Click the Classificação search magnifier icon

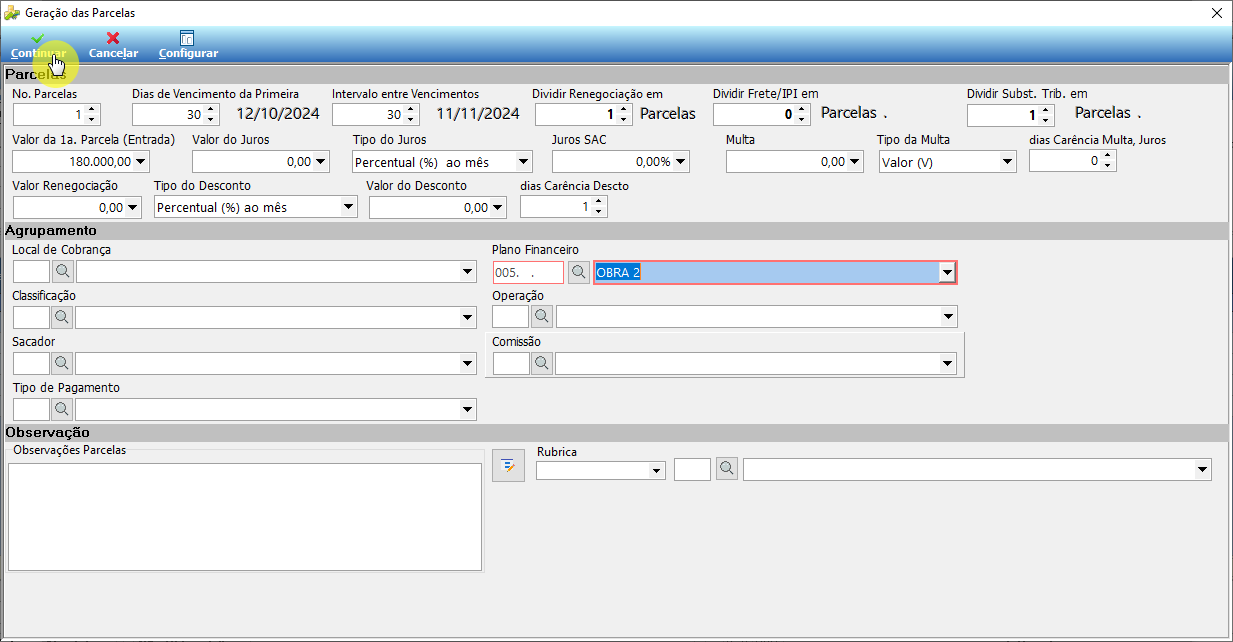pyautogui.click(x=62, y=317)
